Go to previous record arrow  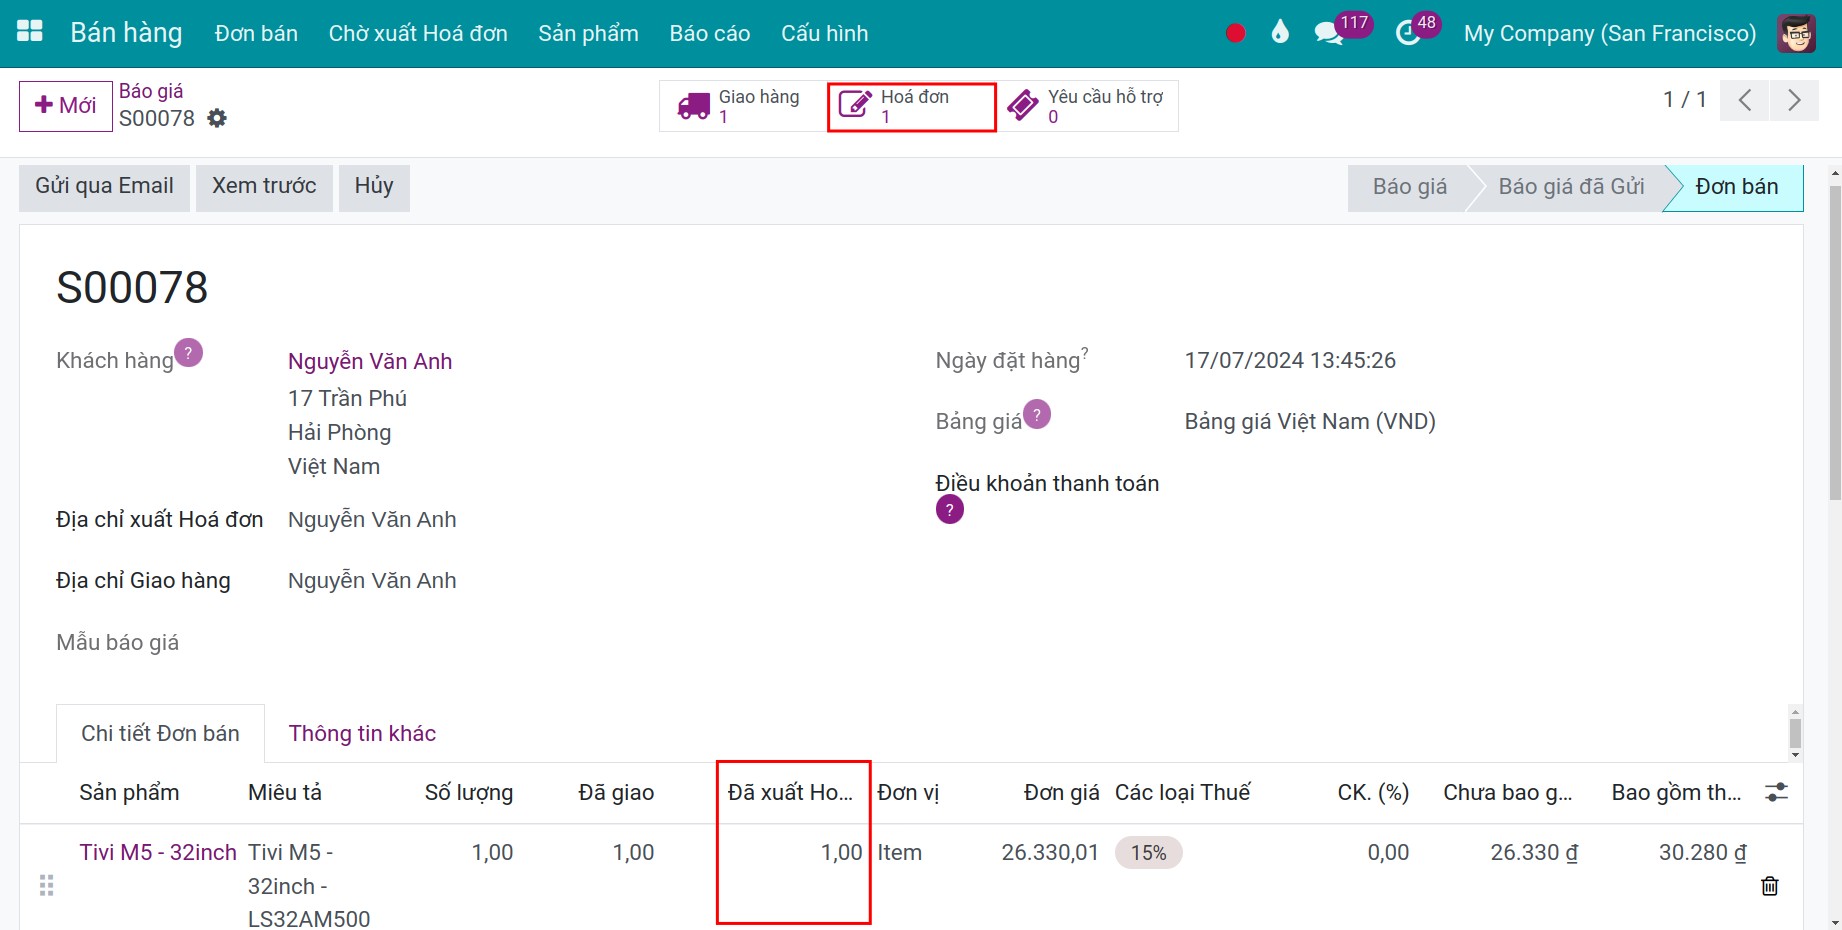[x=1745, y=100]
